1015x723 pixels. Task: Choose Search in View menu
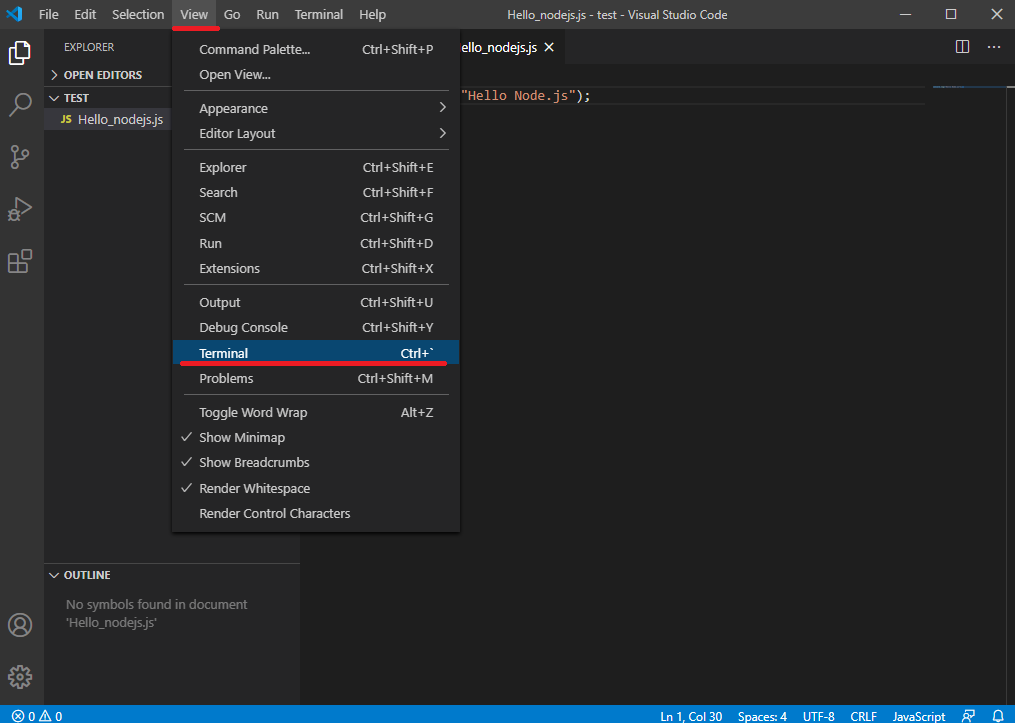click(316, 192)
